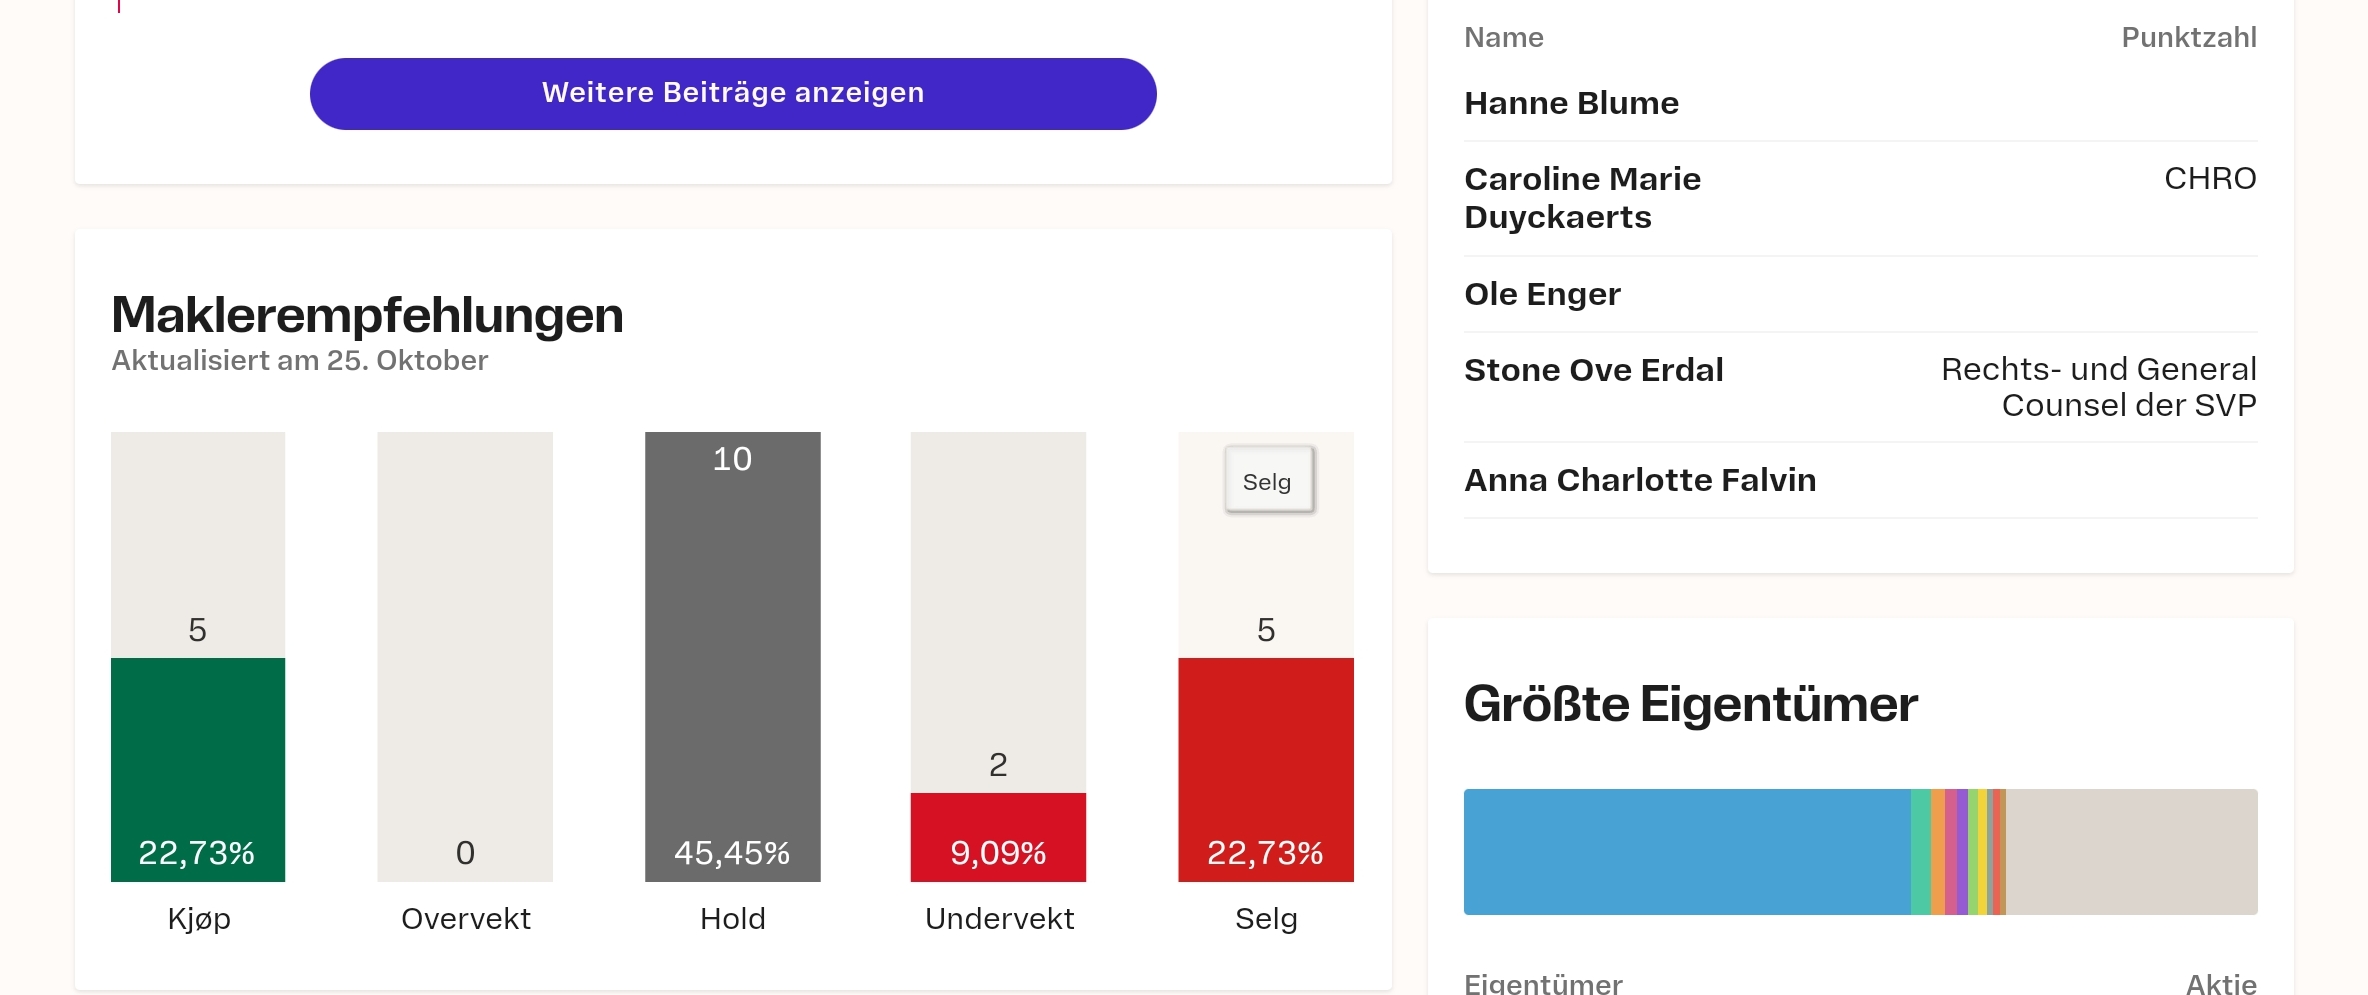This screenshot has height=995, width=2368.
Task: Click the Weitere Beiträge anzeigen button
Action: tap(733, 93)
